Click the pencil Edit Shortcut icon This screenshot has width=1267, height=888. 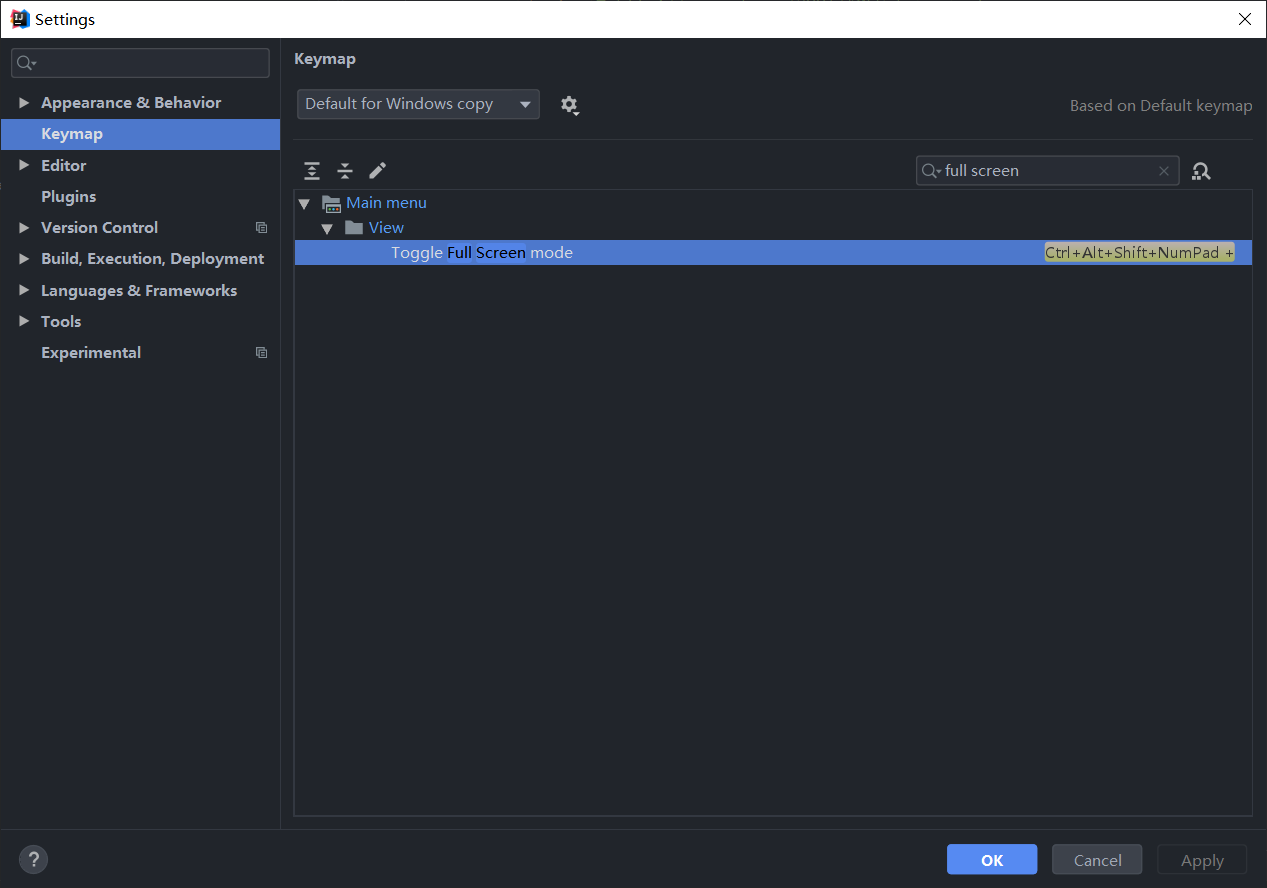(x=377, y=171)
